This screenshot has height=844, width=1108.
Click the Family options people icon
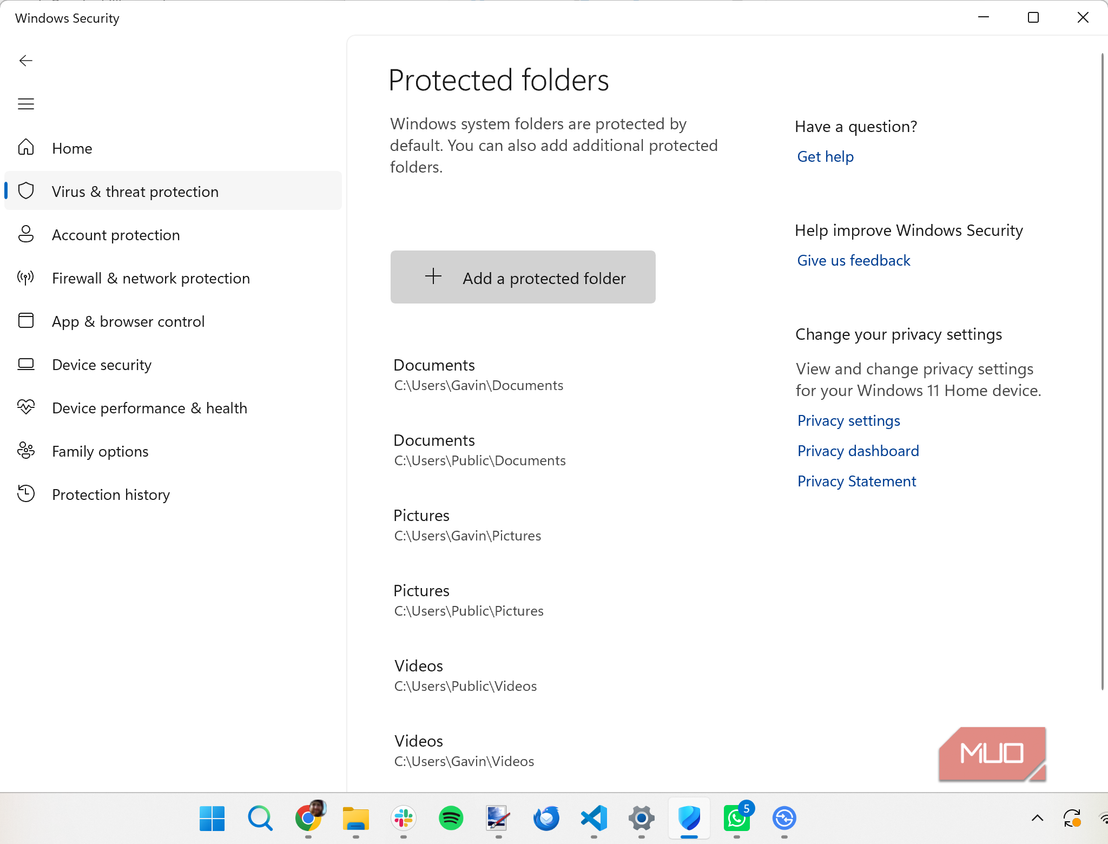pos(26,450)
